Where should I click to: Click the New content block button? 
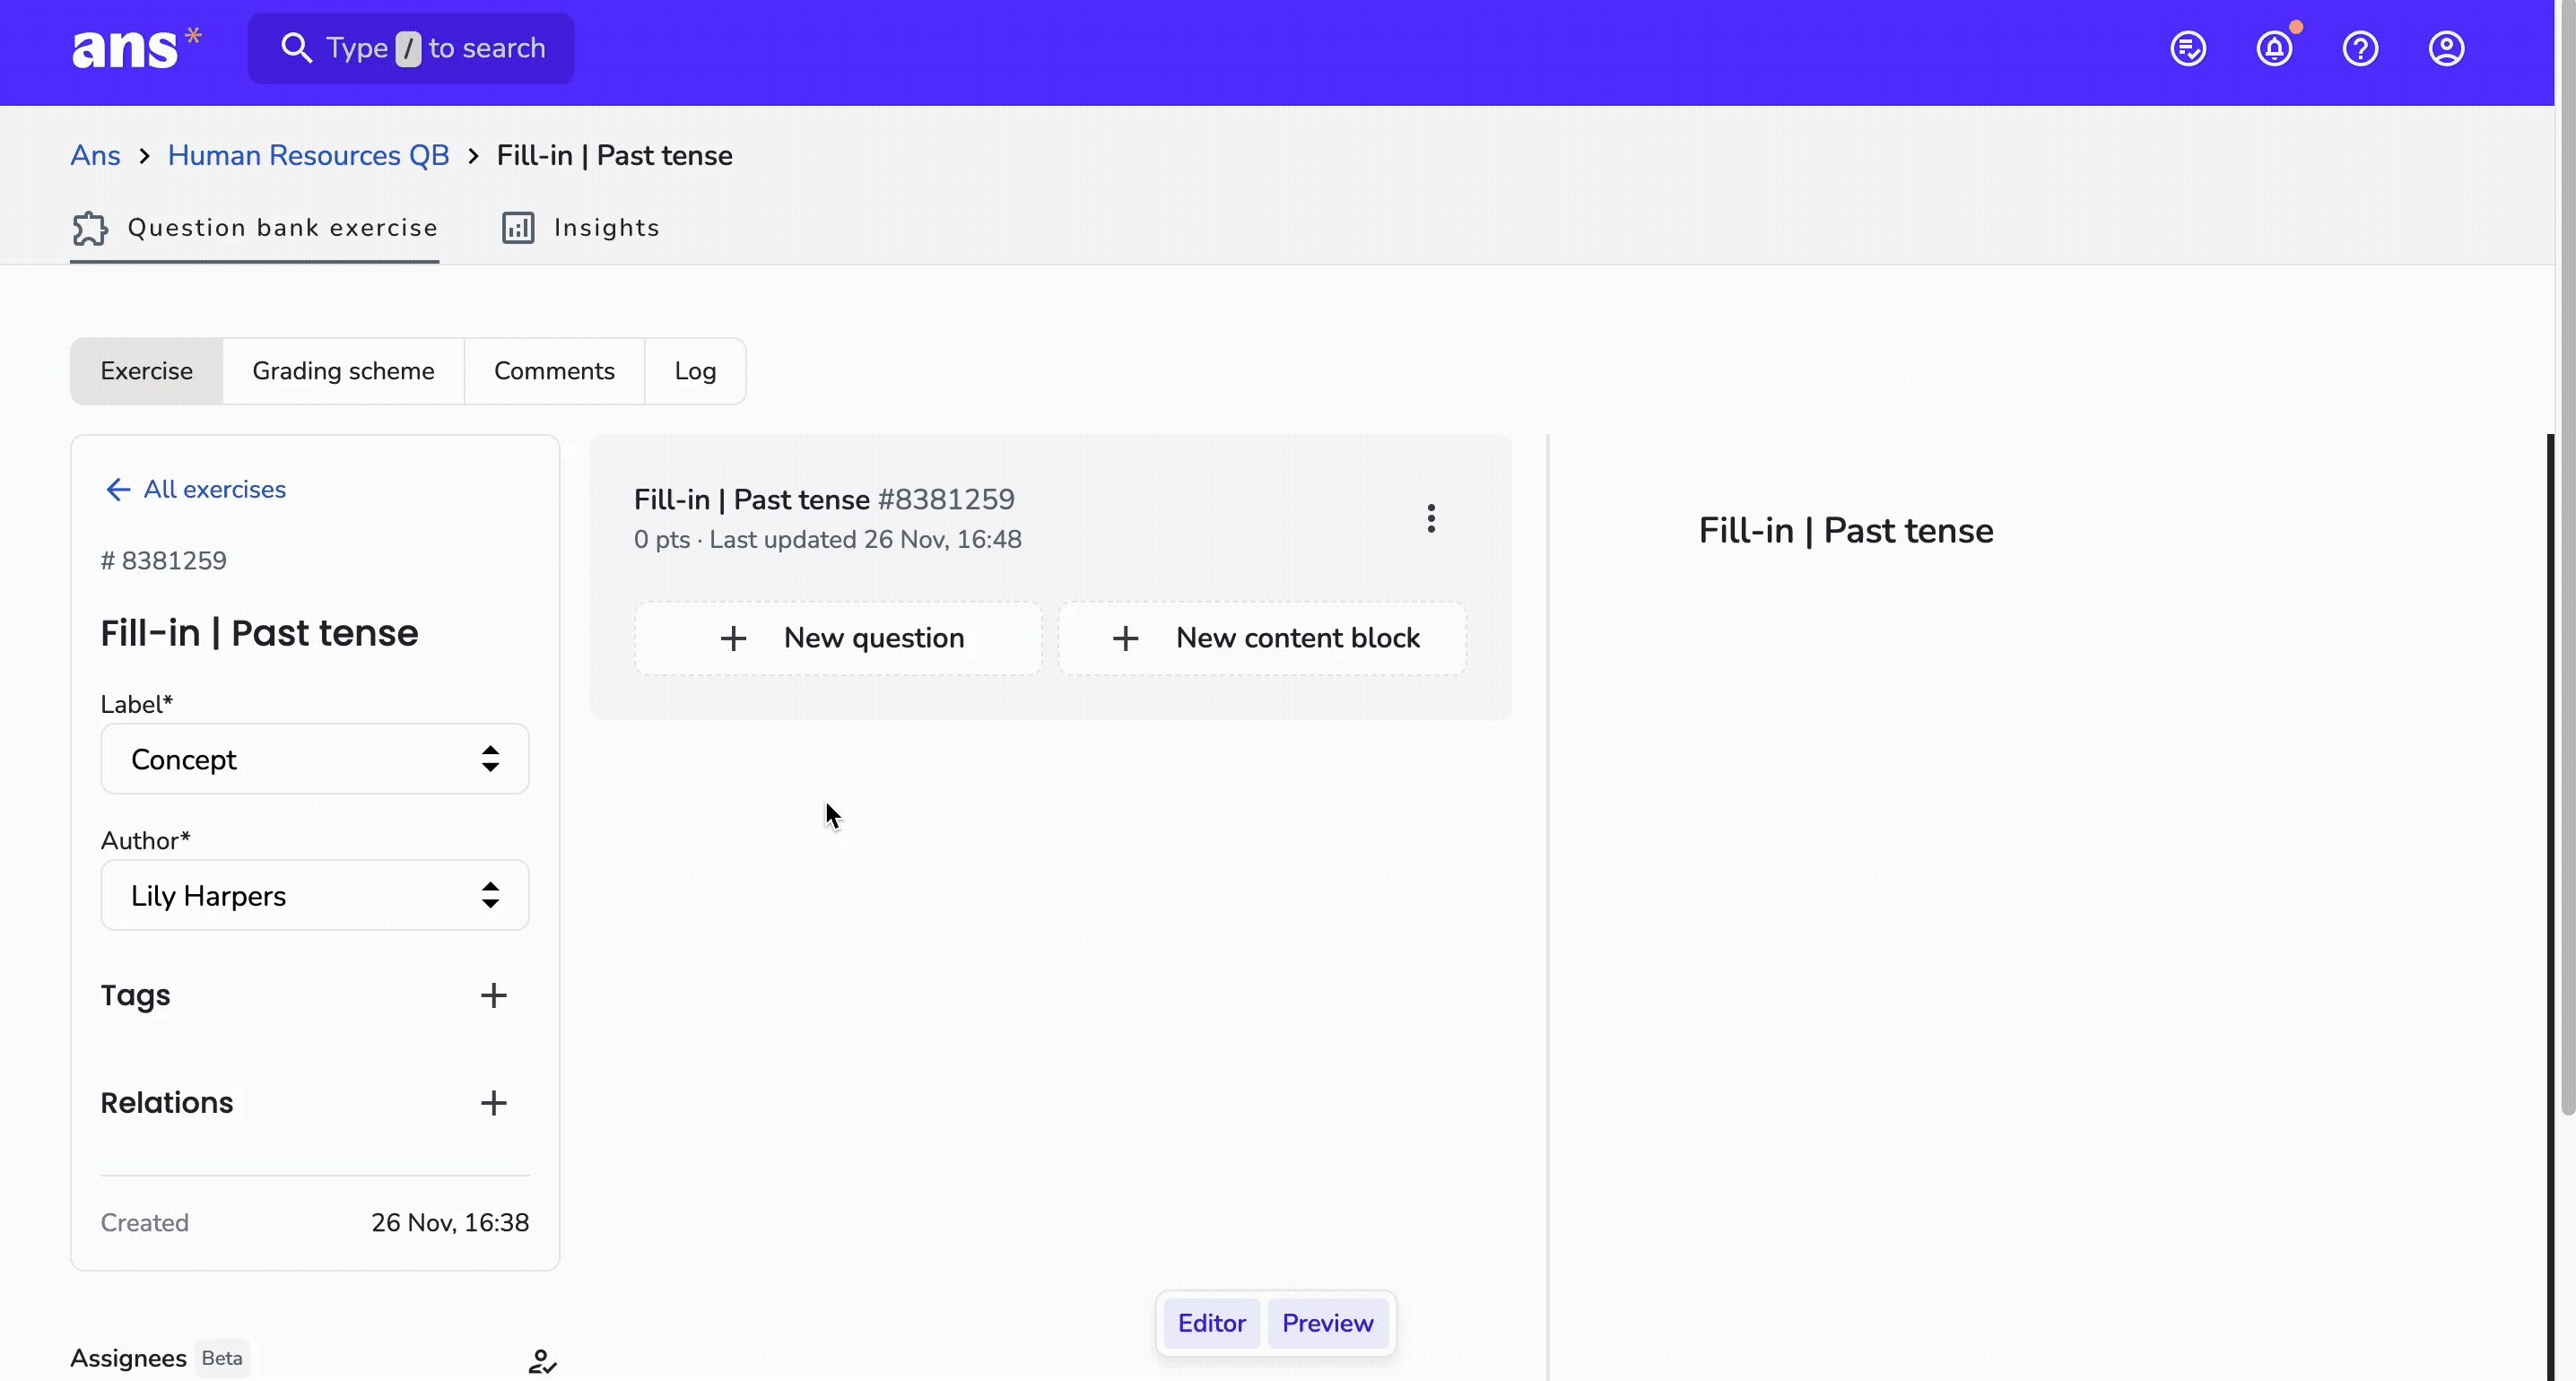pyautogui.click(x=1262, y=638)
